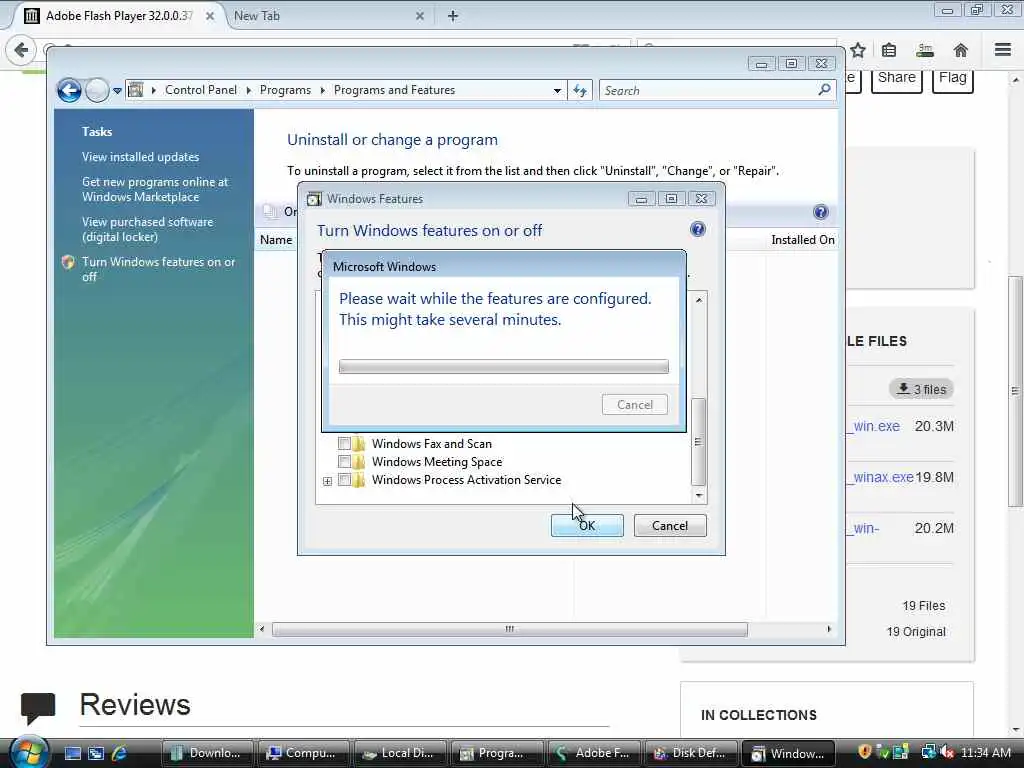This screenshot has height=768, width=1024.
Task: Click the Windows Fax and Scan folder icon
Action: pos(359,444)
